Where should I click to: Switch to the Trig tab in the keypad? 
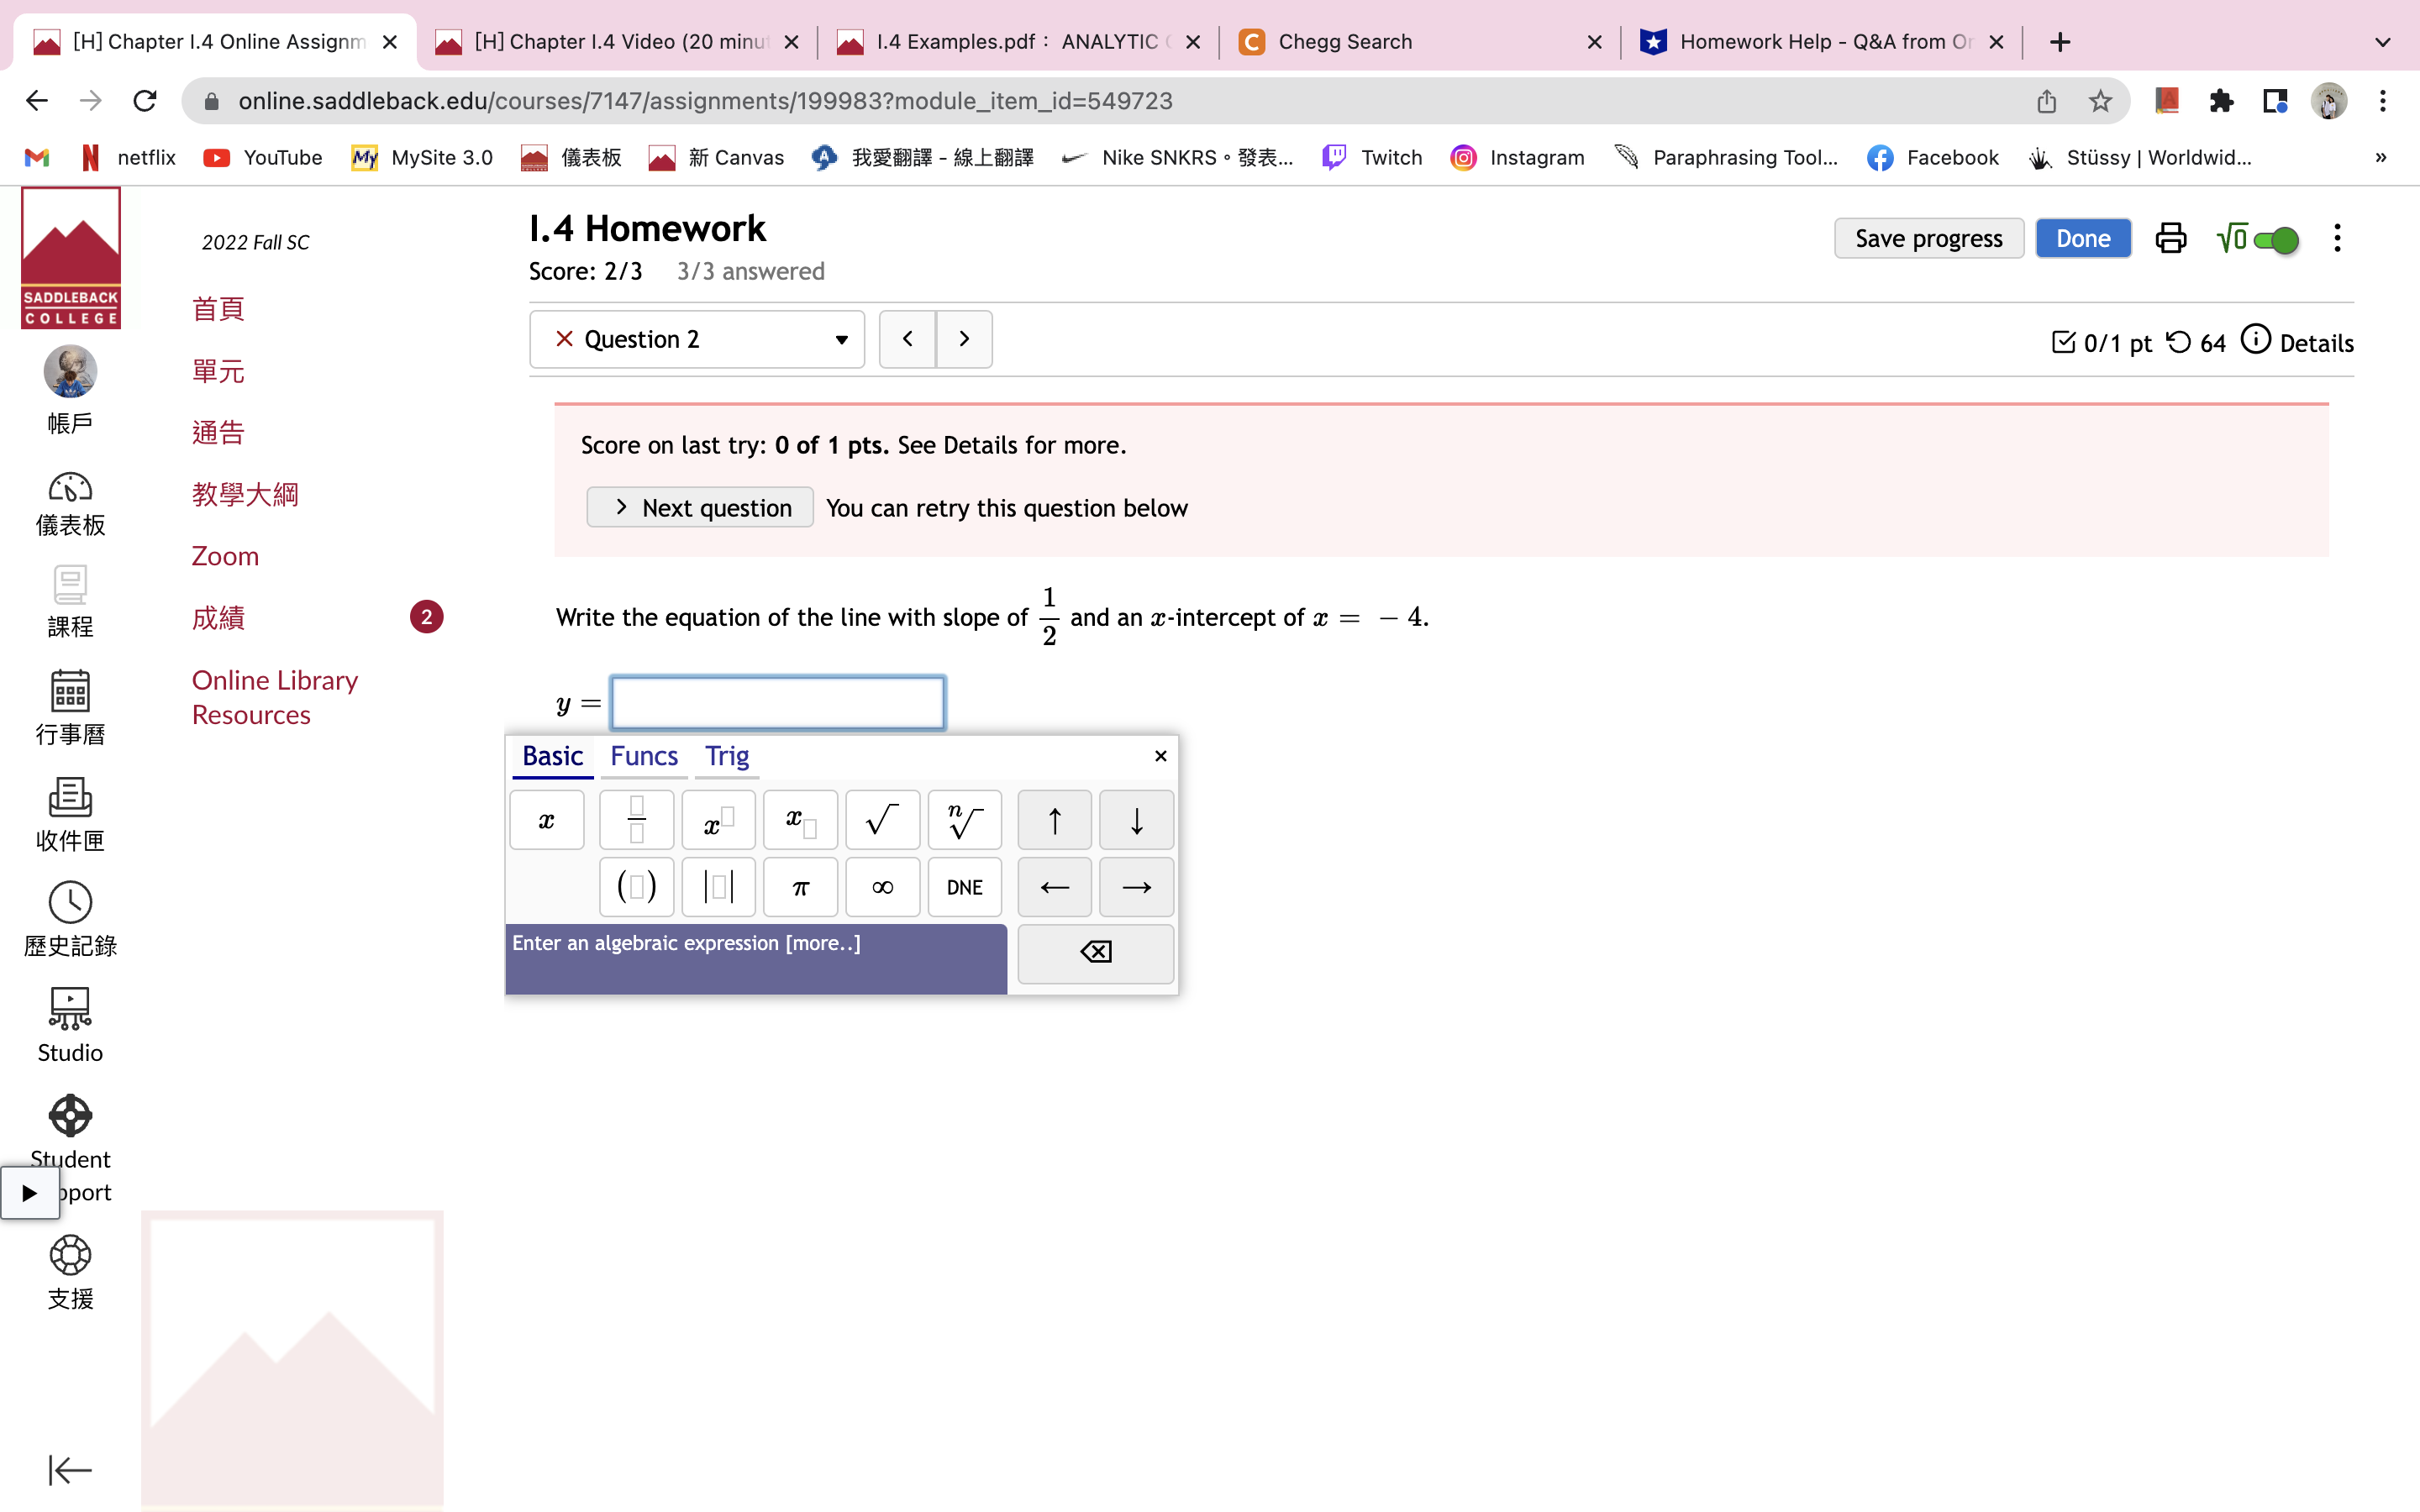[726, 757]
